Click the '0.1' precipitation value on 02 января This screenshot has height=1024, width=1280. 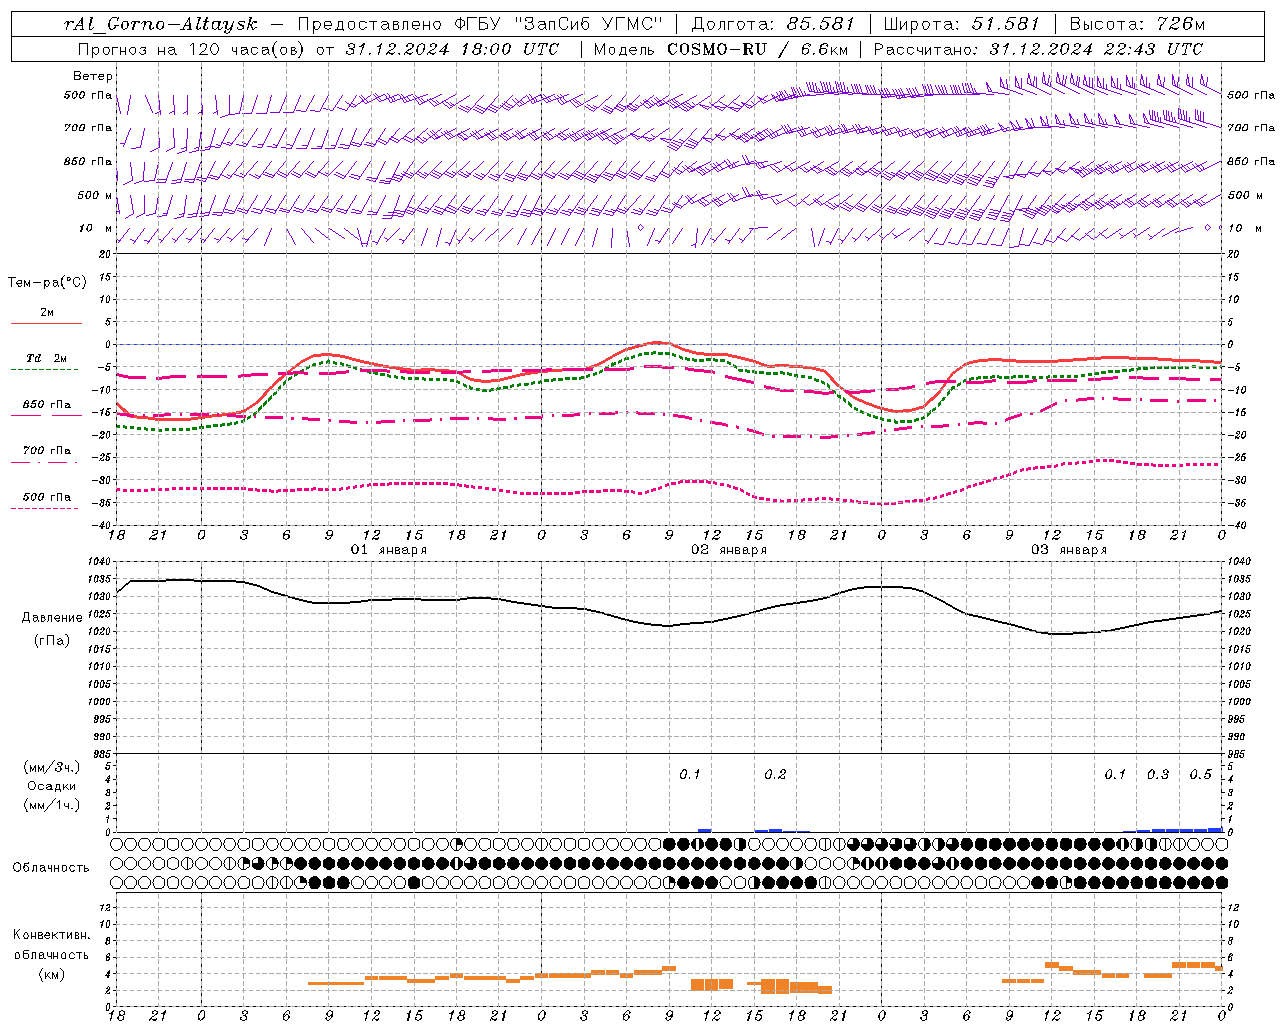[x=690, y=775]
